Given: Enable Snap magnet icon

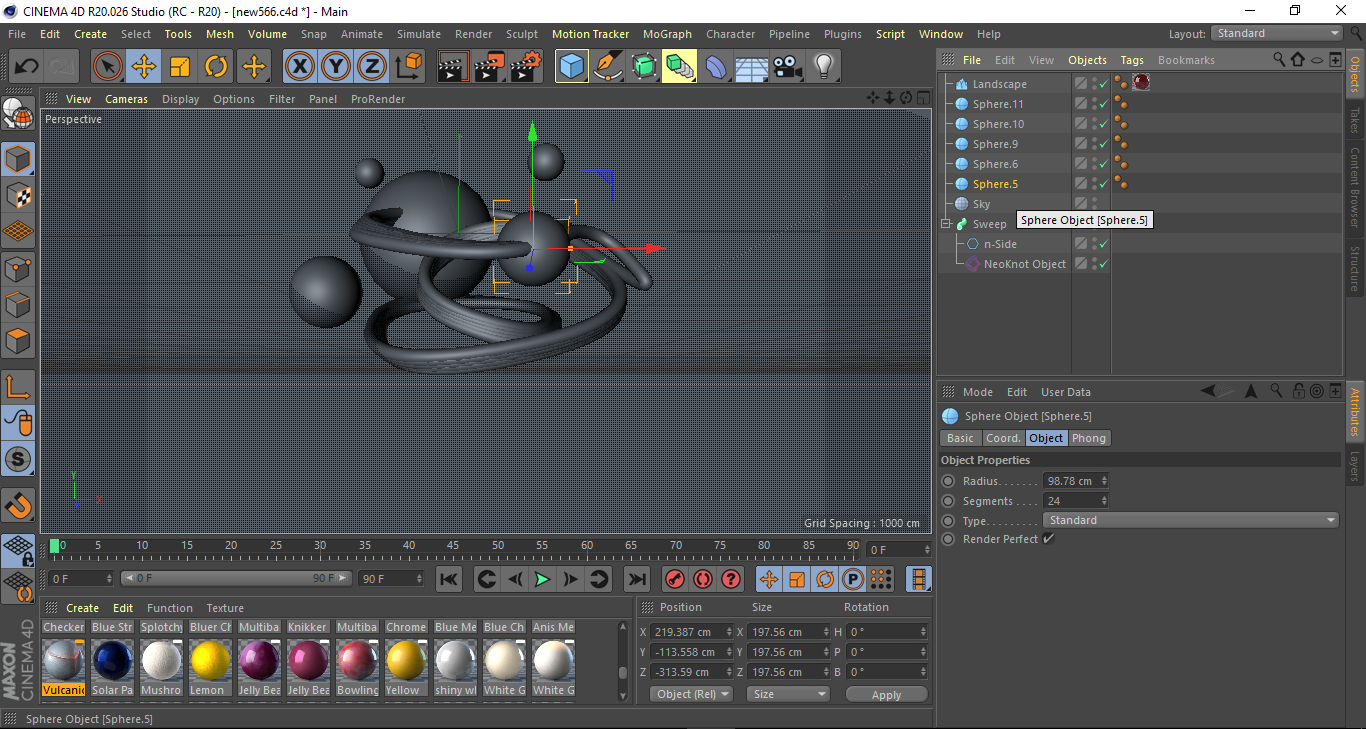Looking at the screenshot, I should 18,506.
